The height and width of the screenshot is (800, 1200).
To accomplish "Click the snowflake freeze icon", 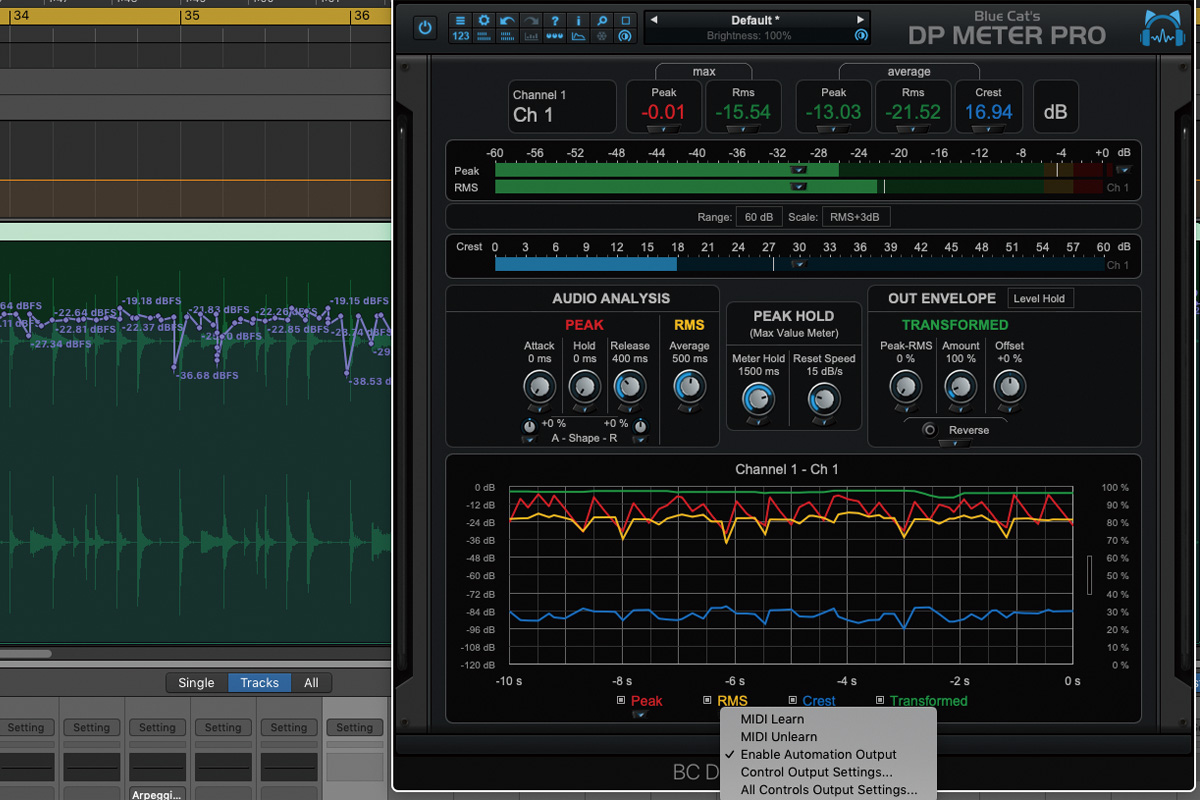I will pyautogui.click(x=602, y=36).
